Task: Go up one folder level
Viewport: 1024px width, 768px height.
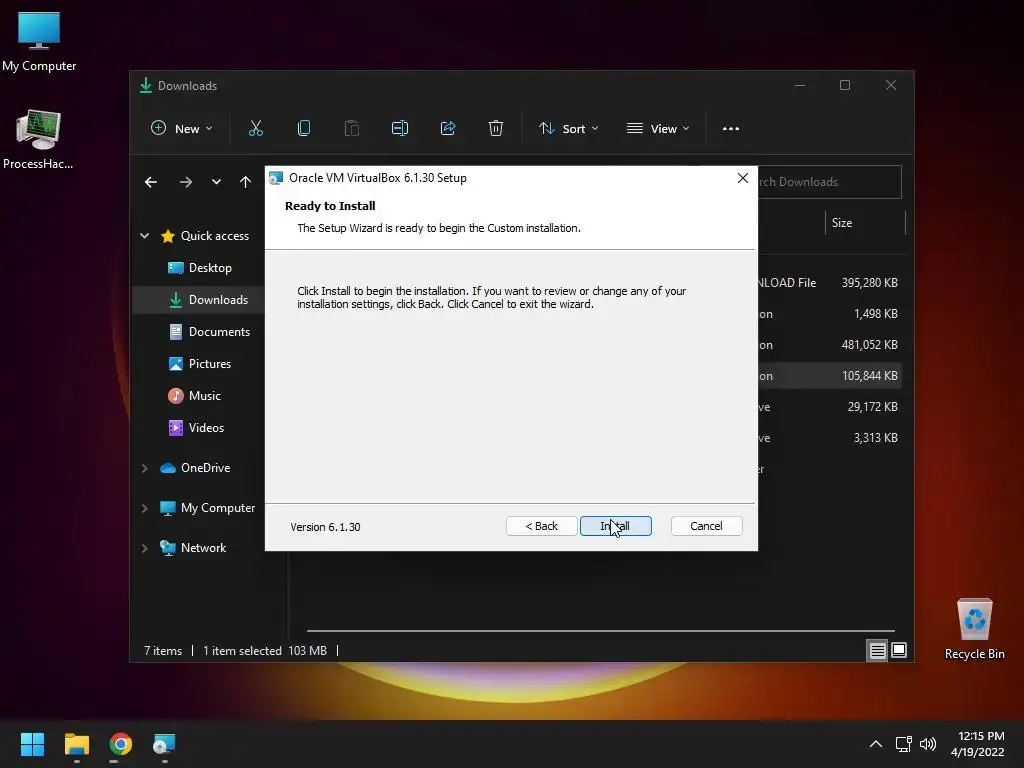Action: click(x=246, y=182)
